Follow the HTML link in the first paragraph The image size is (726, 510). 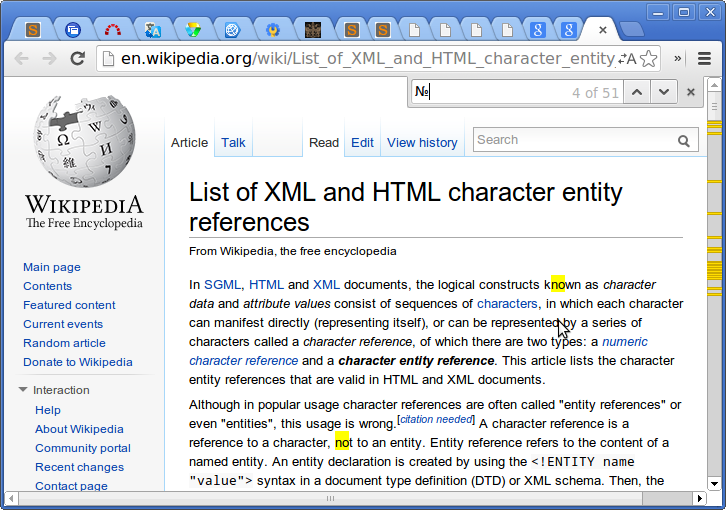(x=266, y=284)
